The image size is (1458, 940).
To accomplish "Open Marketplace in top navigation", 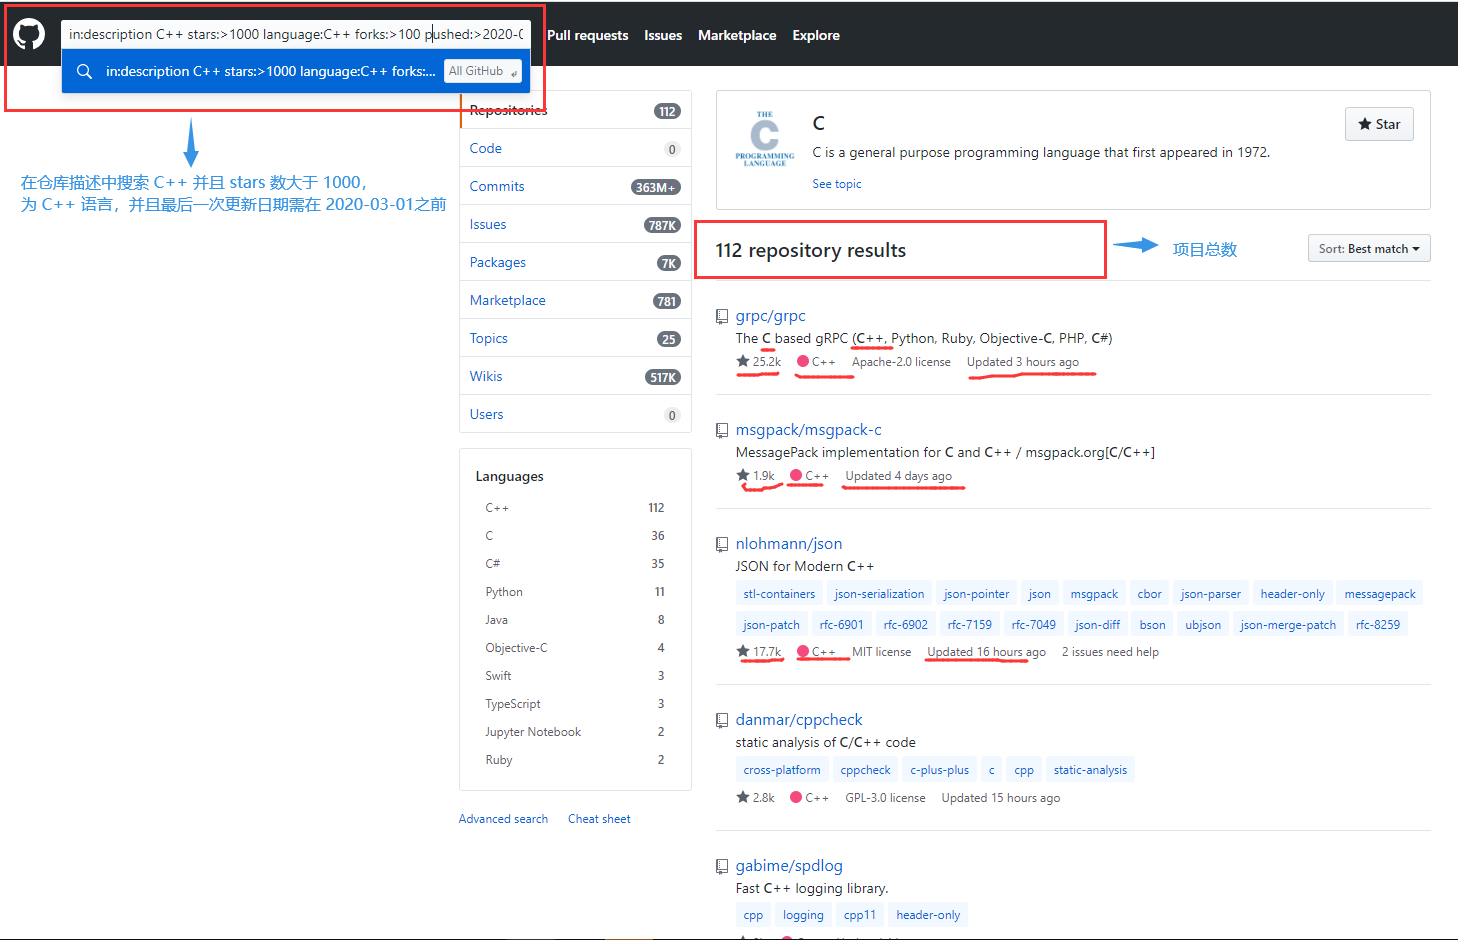I will 737,35.
